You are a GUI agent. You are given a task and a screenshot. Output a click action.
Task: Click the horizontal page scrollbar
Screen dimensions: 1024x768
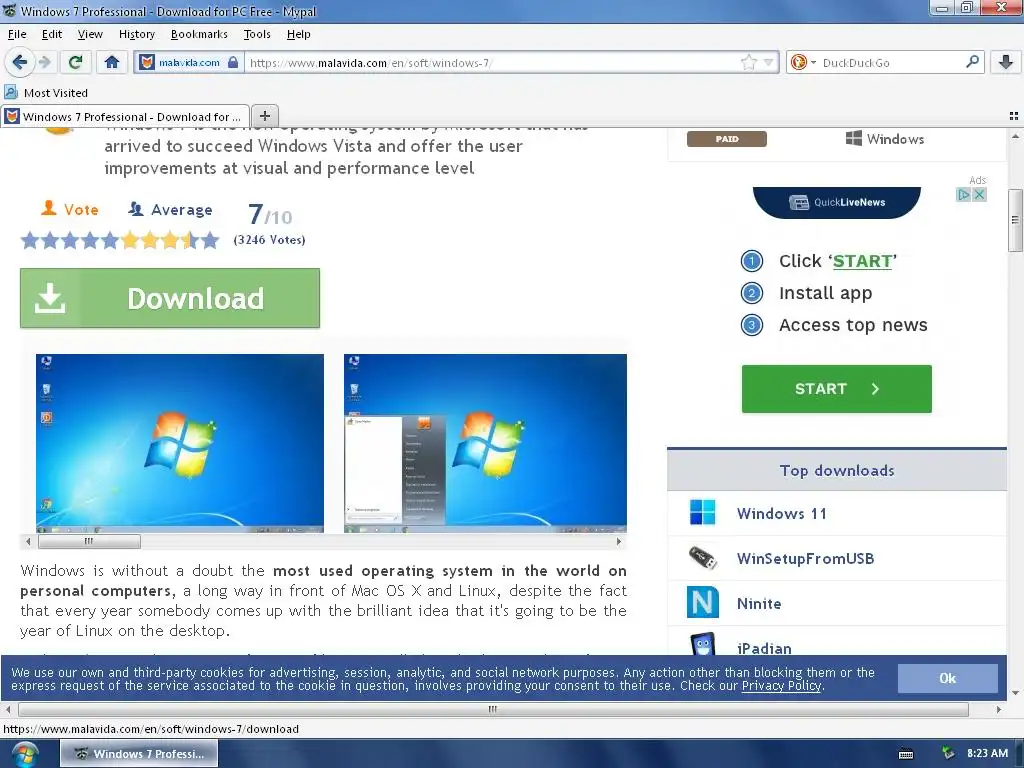click(493, 709)
